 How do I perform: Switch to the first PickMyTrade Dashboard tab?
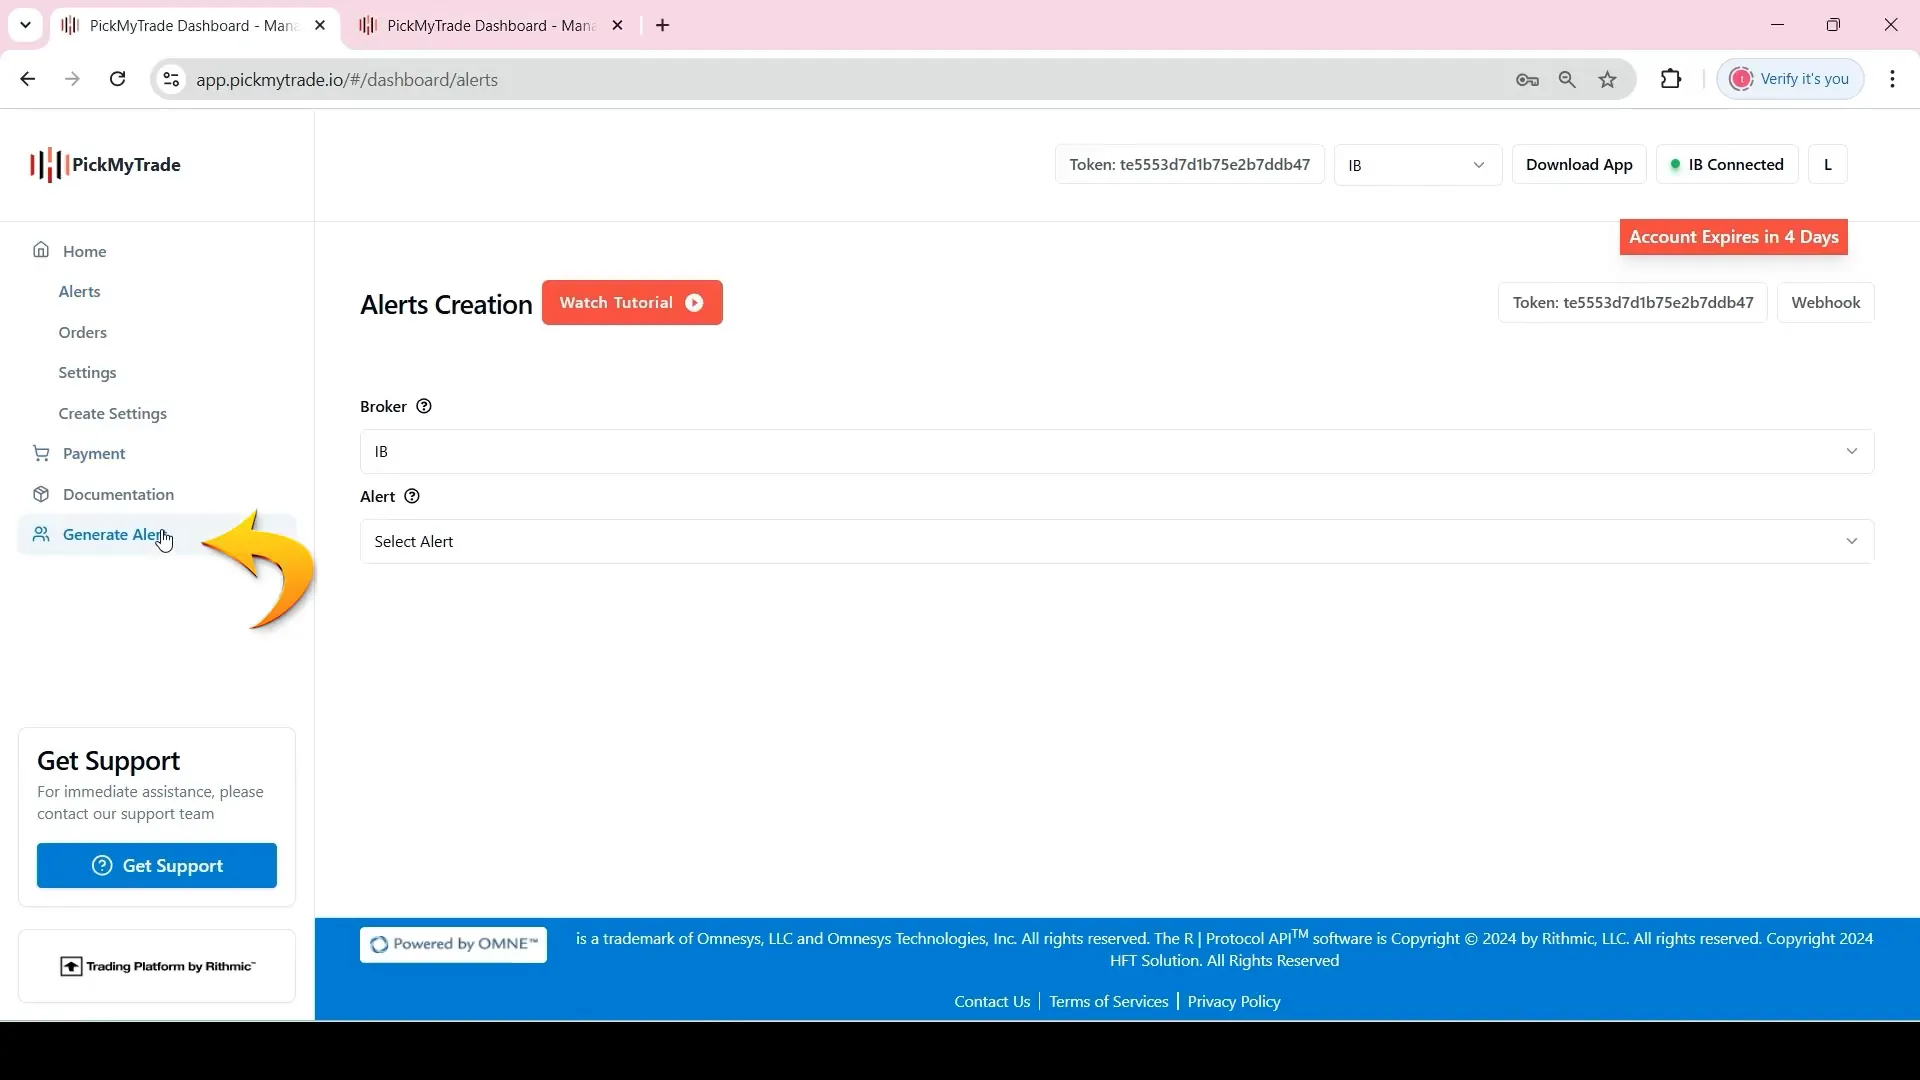[193, 25]
